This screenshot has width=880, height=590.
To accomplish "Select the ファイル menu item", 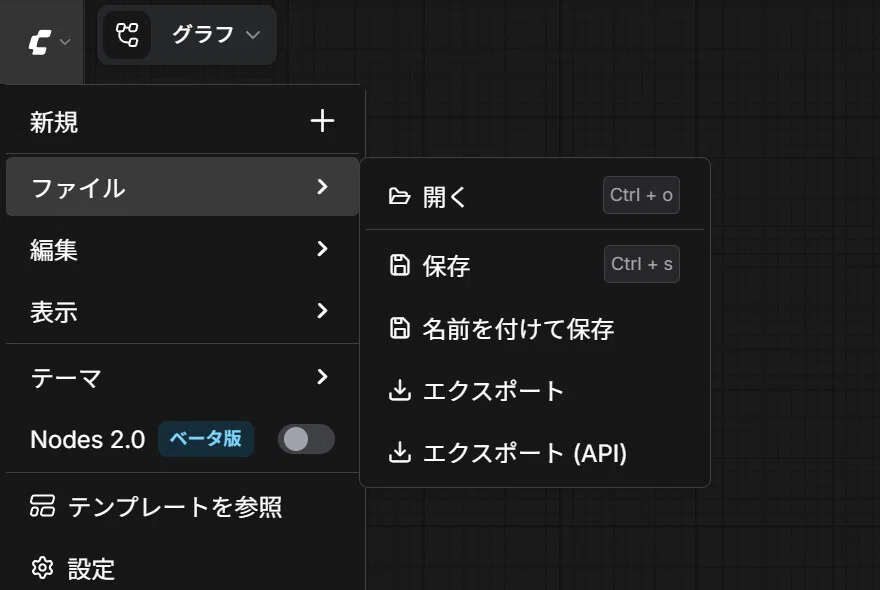I will (x=182, y=187).
